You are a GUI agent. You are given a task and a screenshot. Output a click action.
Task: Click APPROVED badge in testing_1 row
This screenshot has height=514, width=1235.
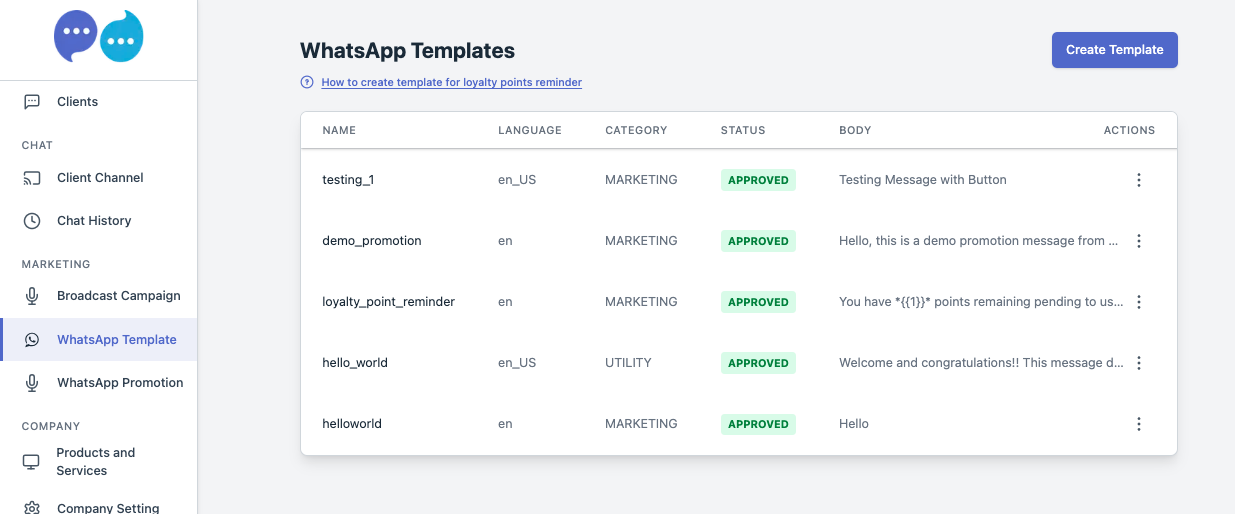tap(758, 180)
